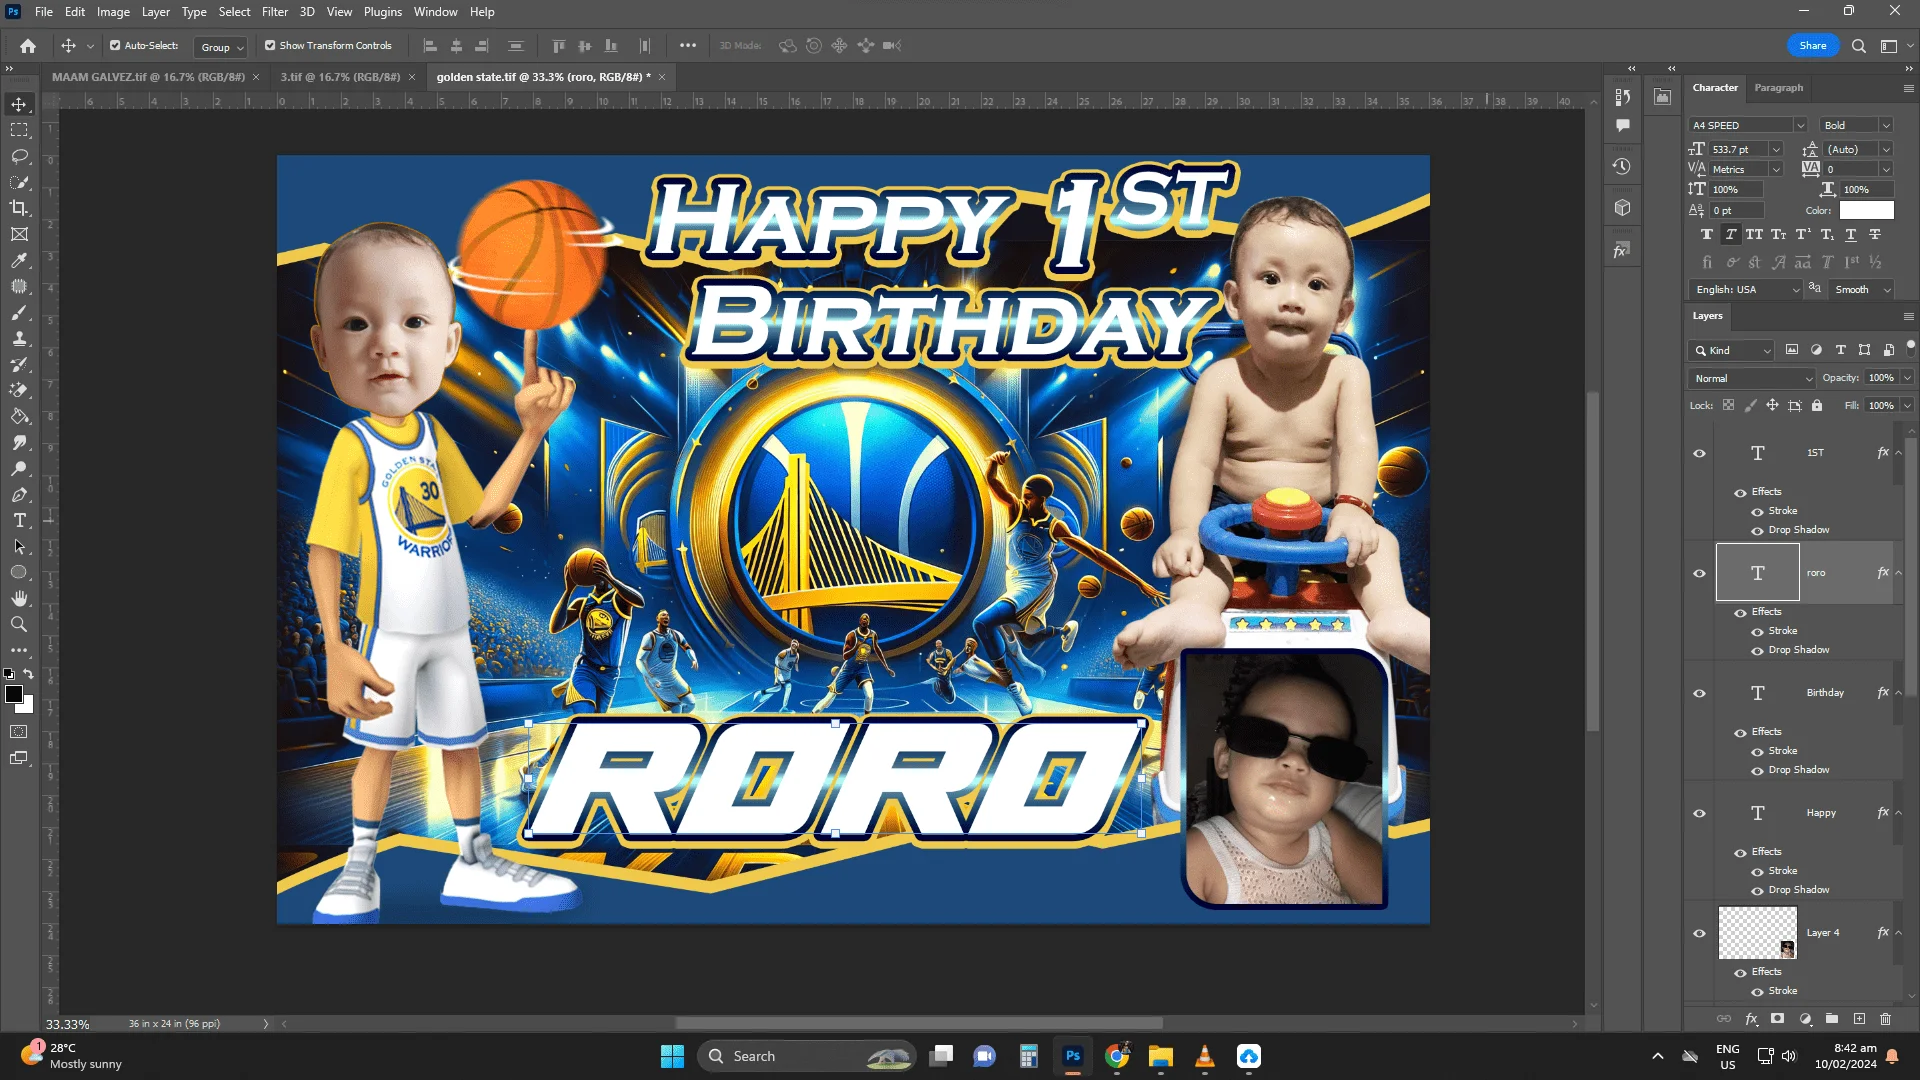Switch to 3.tif document tab
The image size is (1920, 1080).
point(340,77)
